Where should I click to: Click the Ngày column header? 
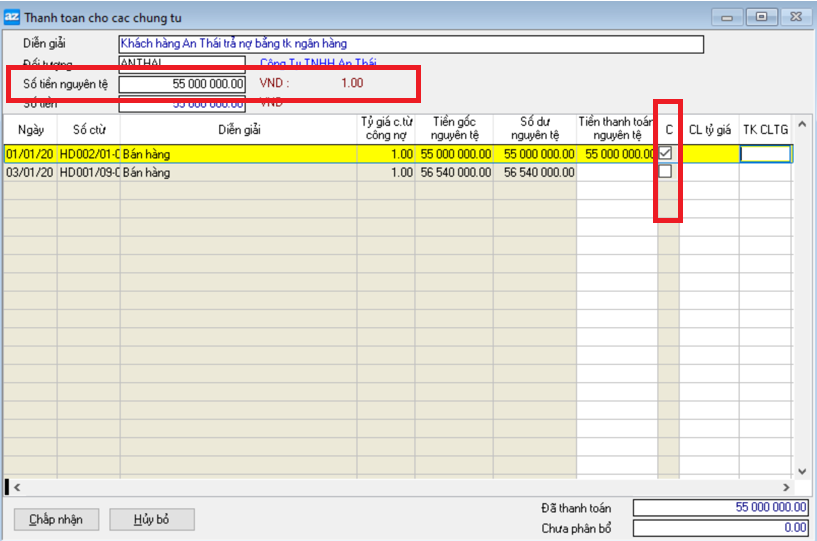point(30,130)
